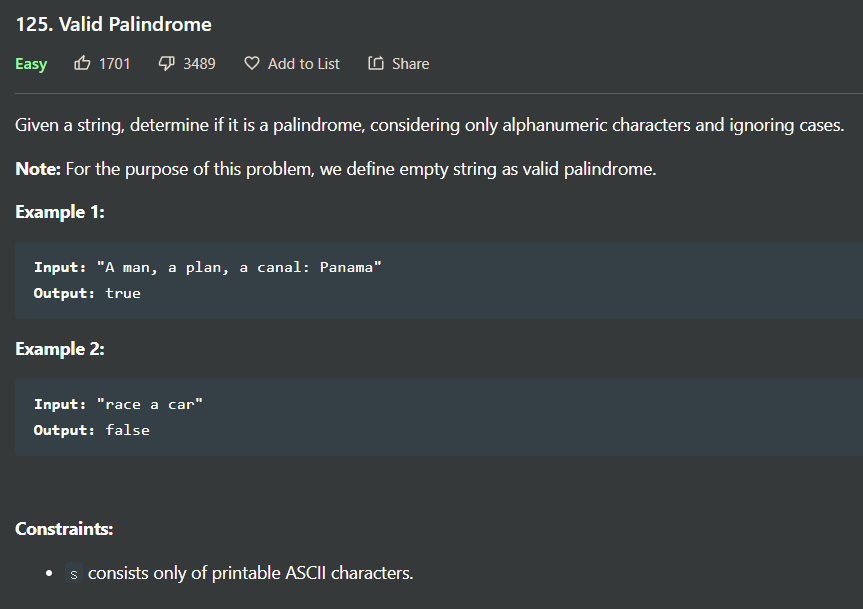This screenshot has width=863, height=609.
Task: Select the Share text label
Action: coord(411,64)
